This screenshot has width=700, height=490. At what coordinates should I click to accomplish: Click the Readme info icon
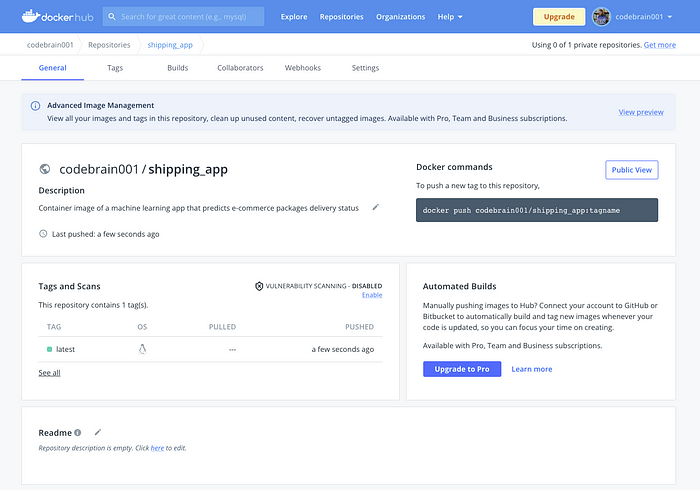(78, 432)
